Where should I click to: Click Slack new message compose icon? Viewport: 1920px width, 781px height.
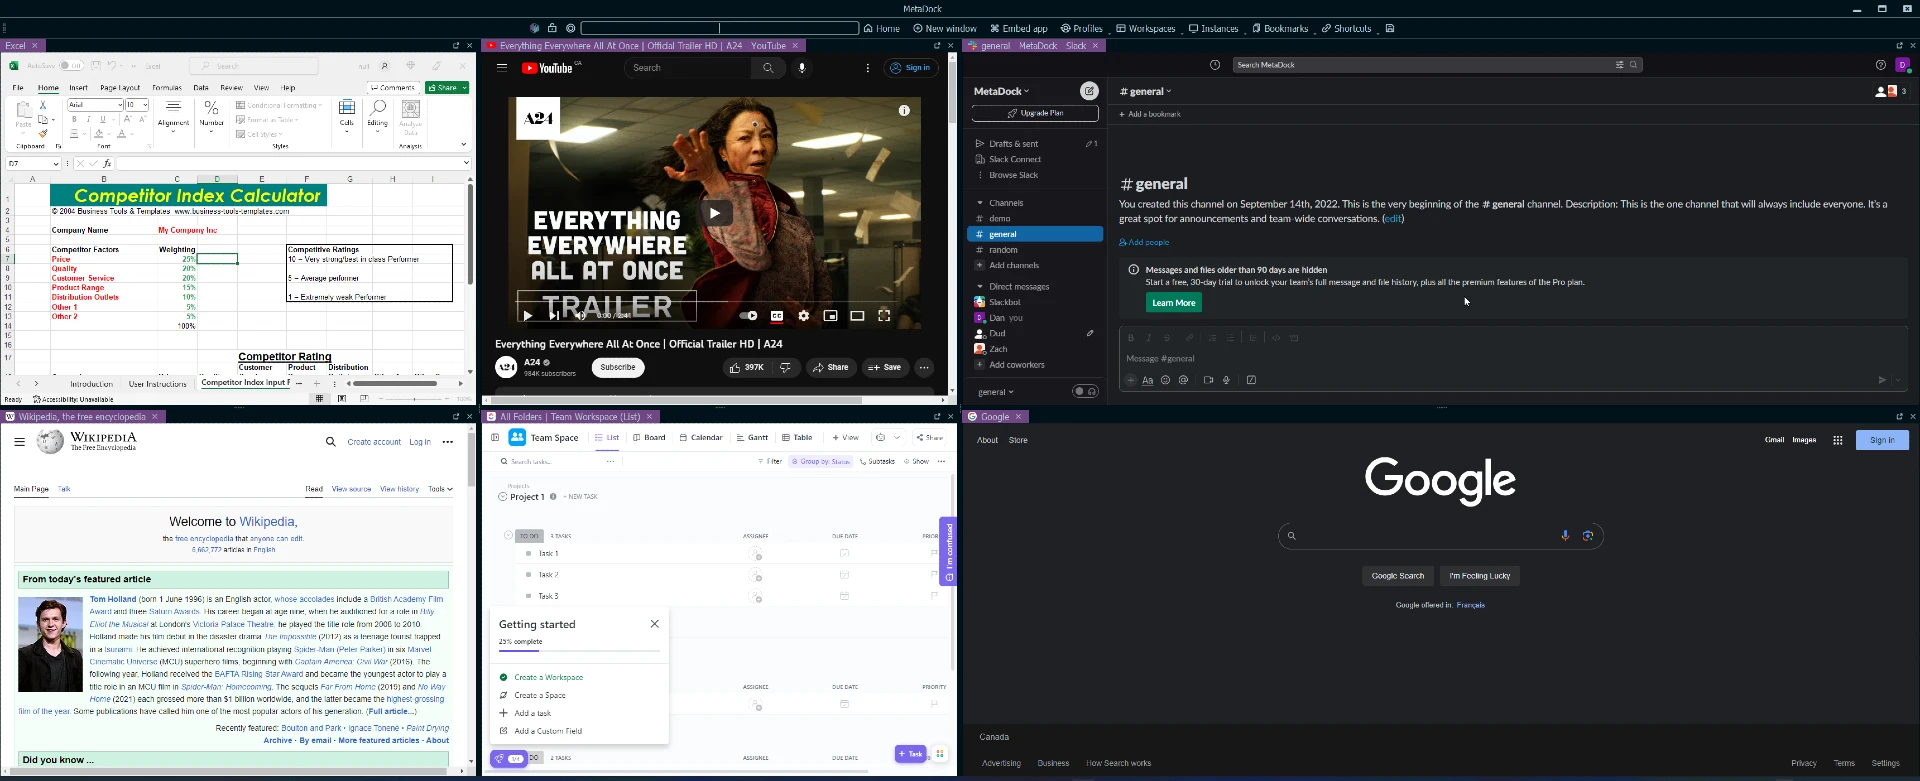pos(1089,91)
